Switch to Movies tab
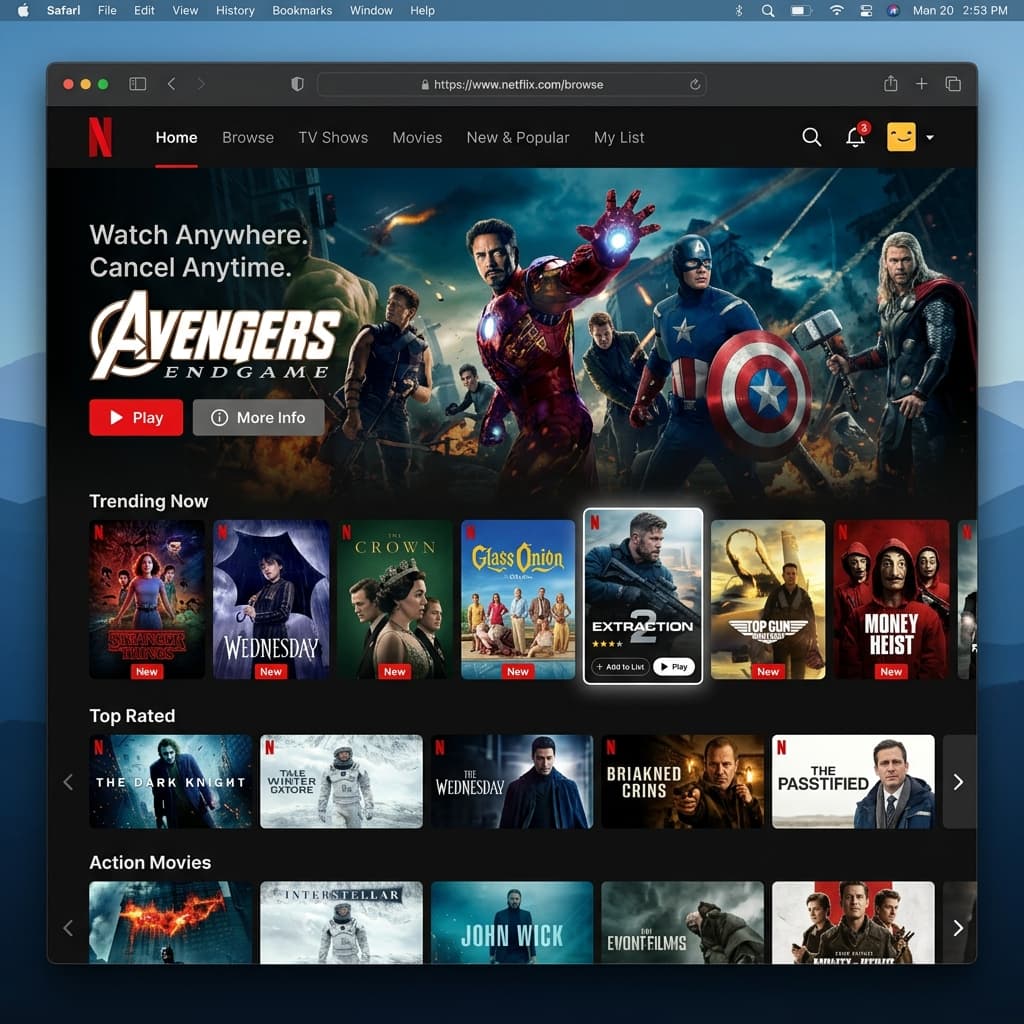The image size is (1024, 1024). tap(417, 138)
